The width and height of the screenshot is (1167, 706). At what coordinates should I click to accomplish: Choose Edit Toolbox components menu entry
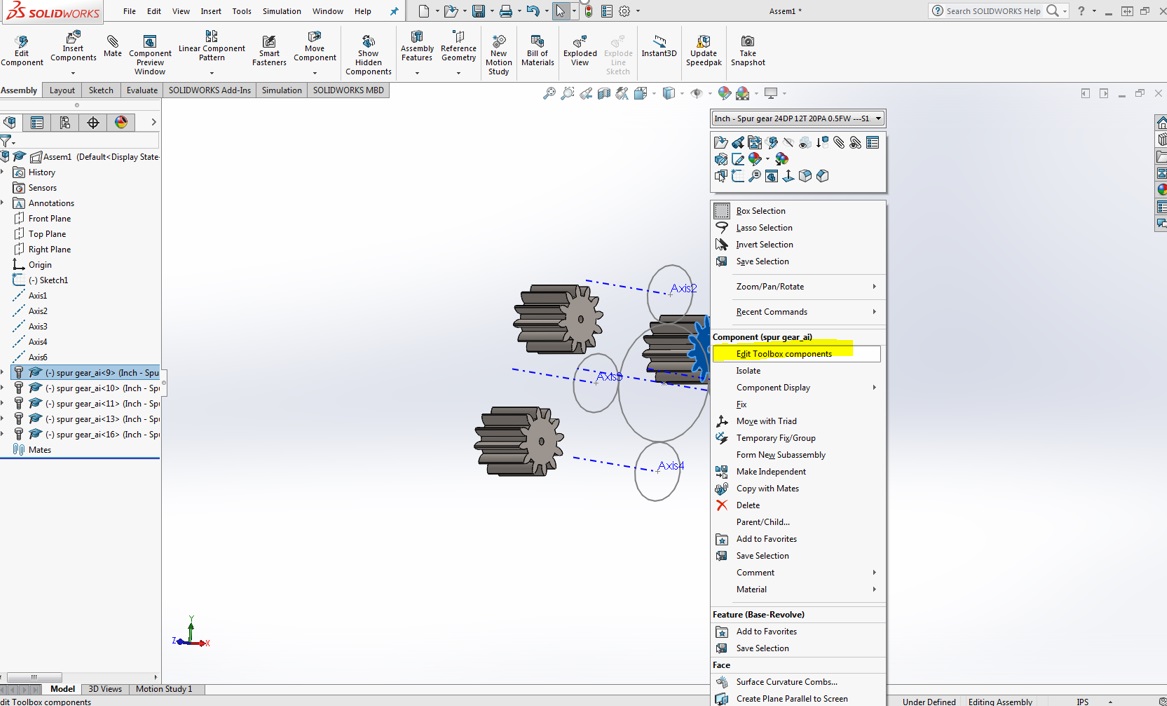pyautogui.click(x=784, y=354)
